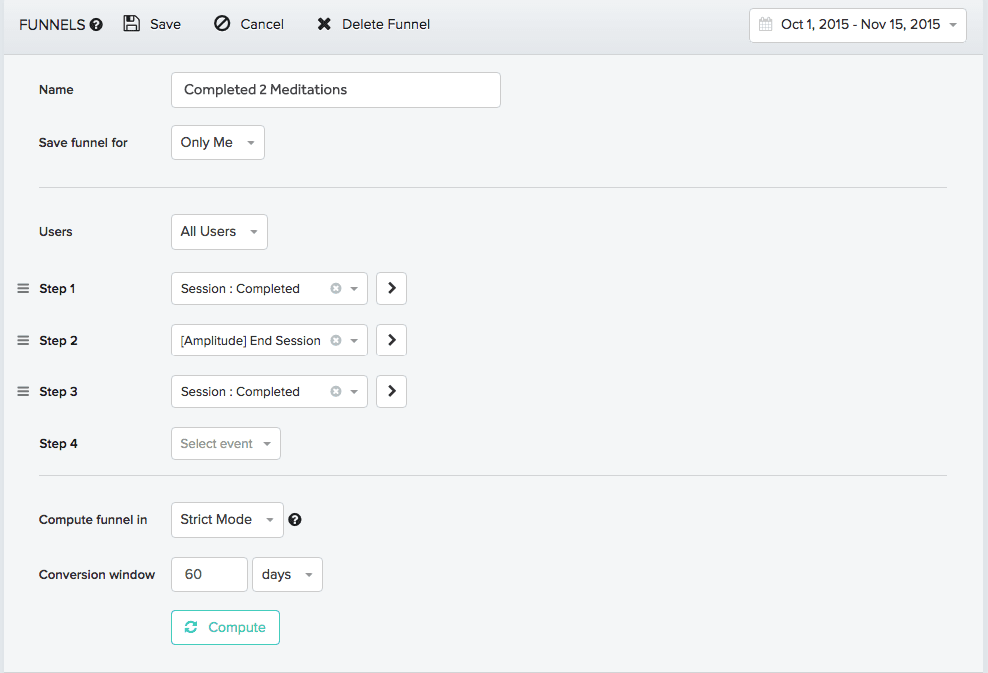The height and width of the screenshot is (673, 988).
Task: Expand filters for Step 2 via chevron button
Action: [391, 340]
